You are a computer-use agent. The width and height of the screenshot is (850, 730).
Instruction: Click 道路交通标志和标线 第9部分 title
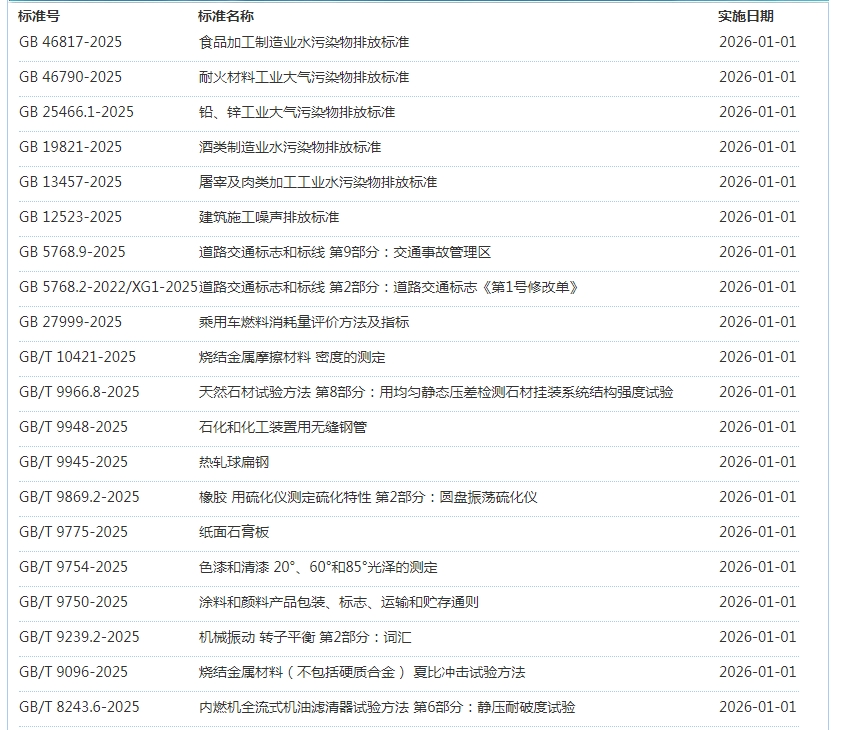345,252
